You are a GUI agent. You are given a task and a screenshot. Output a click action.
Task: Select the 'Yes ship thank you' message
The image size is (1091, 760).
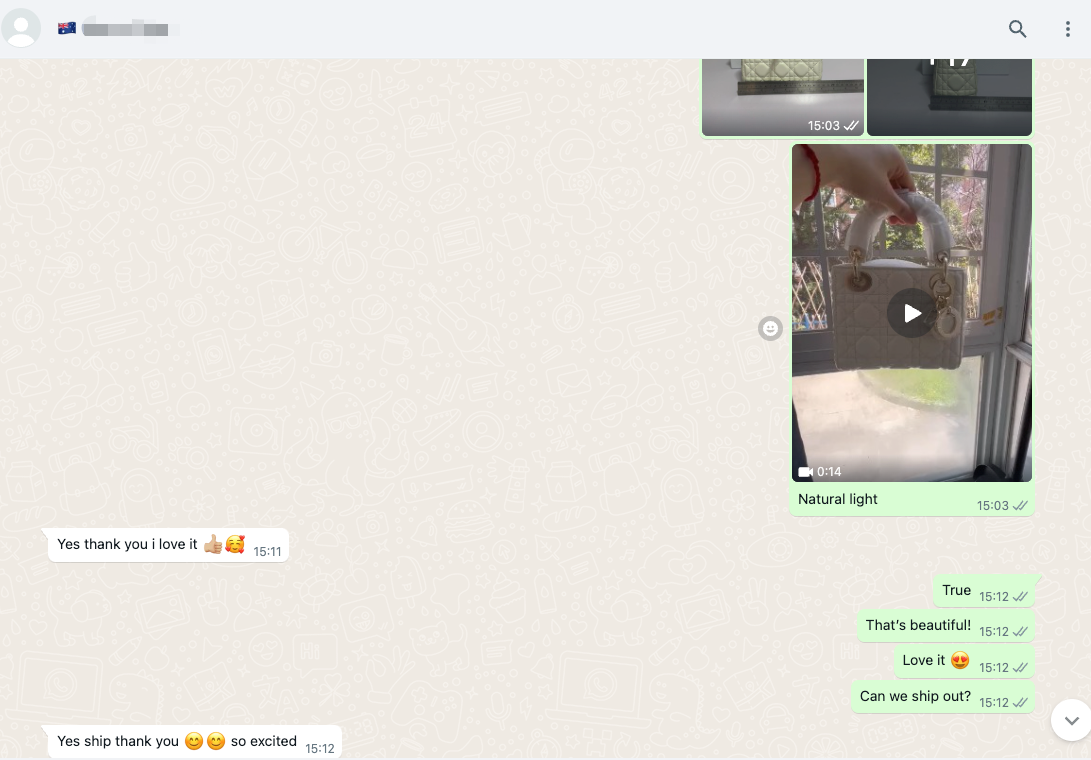(195, 742)
